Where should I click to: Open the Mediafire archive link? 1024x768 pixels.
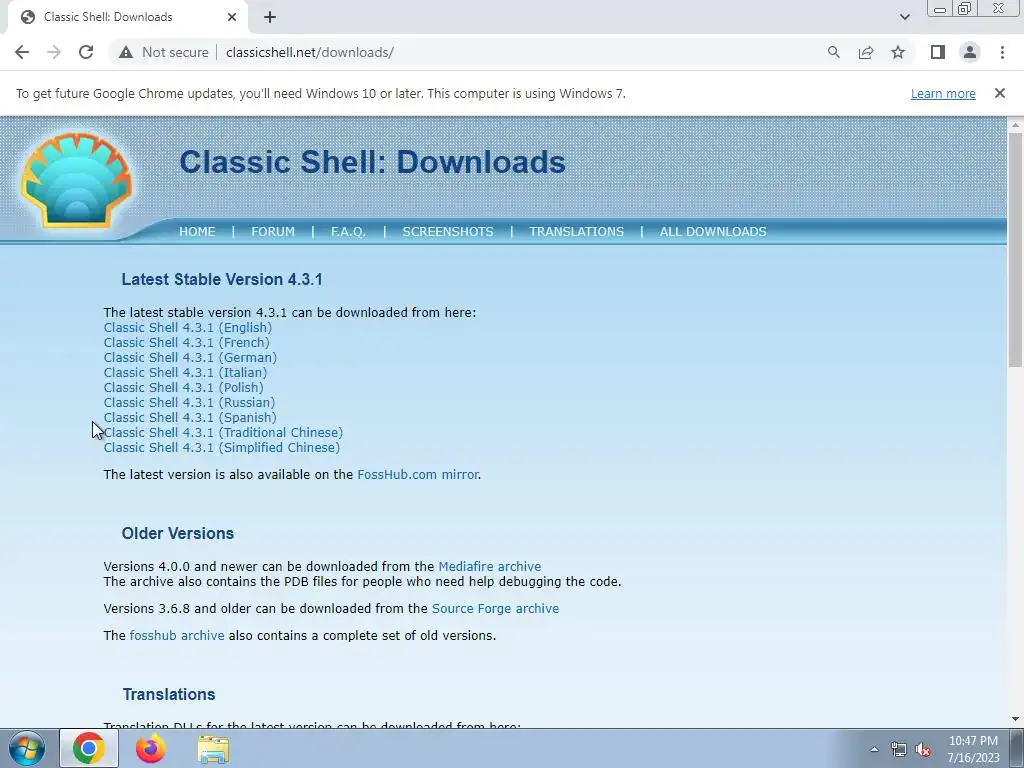[x=490, y=567]
